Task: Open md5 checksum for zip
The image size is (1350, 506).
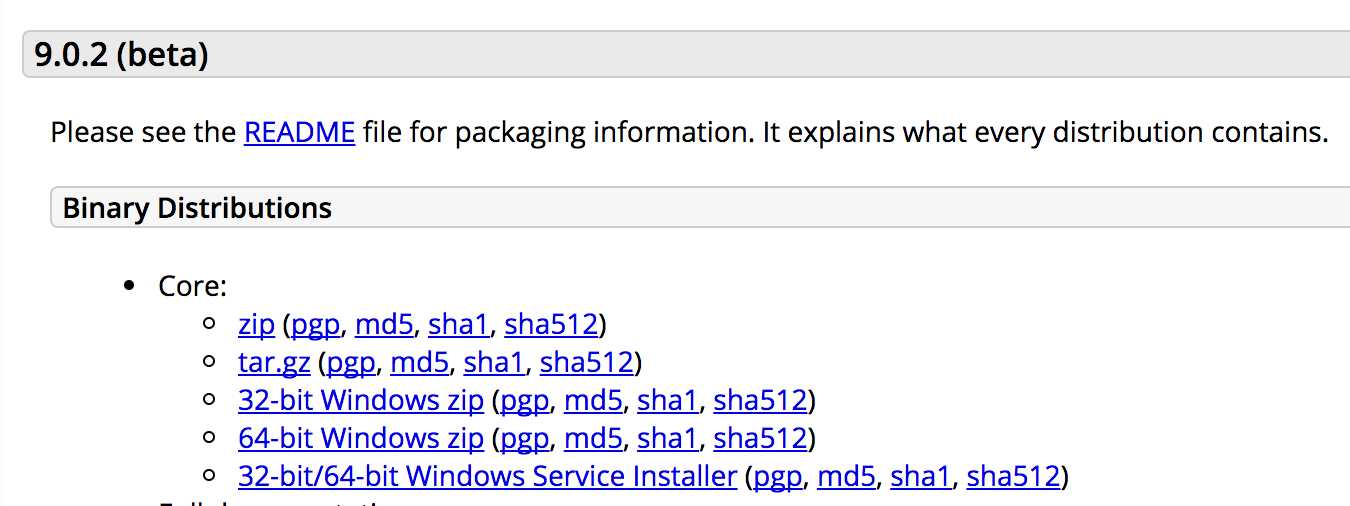Action: click(x=384, y=325)
